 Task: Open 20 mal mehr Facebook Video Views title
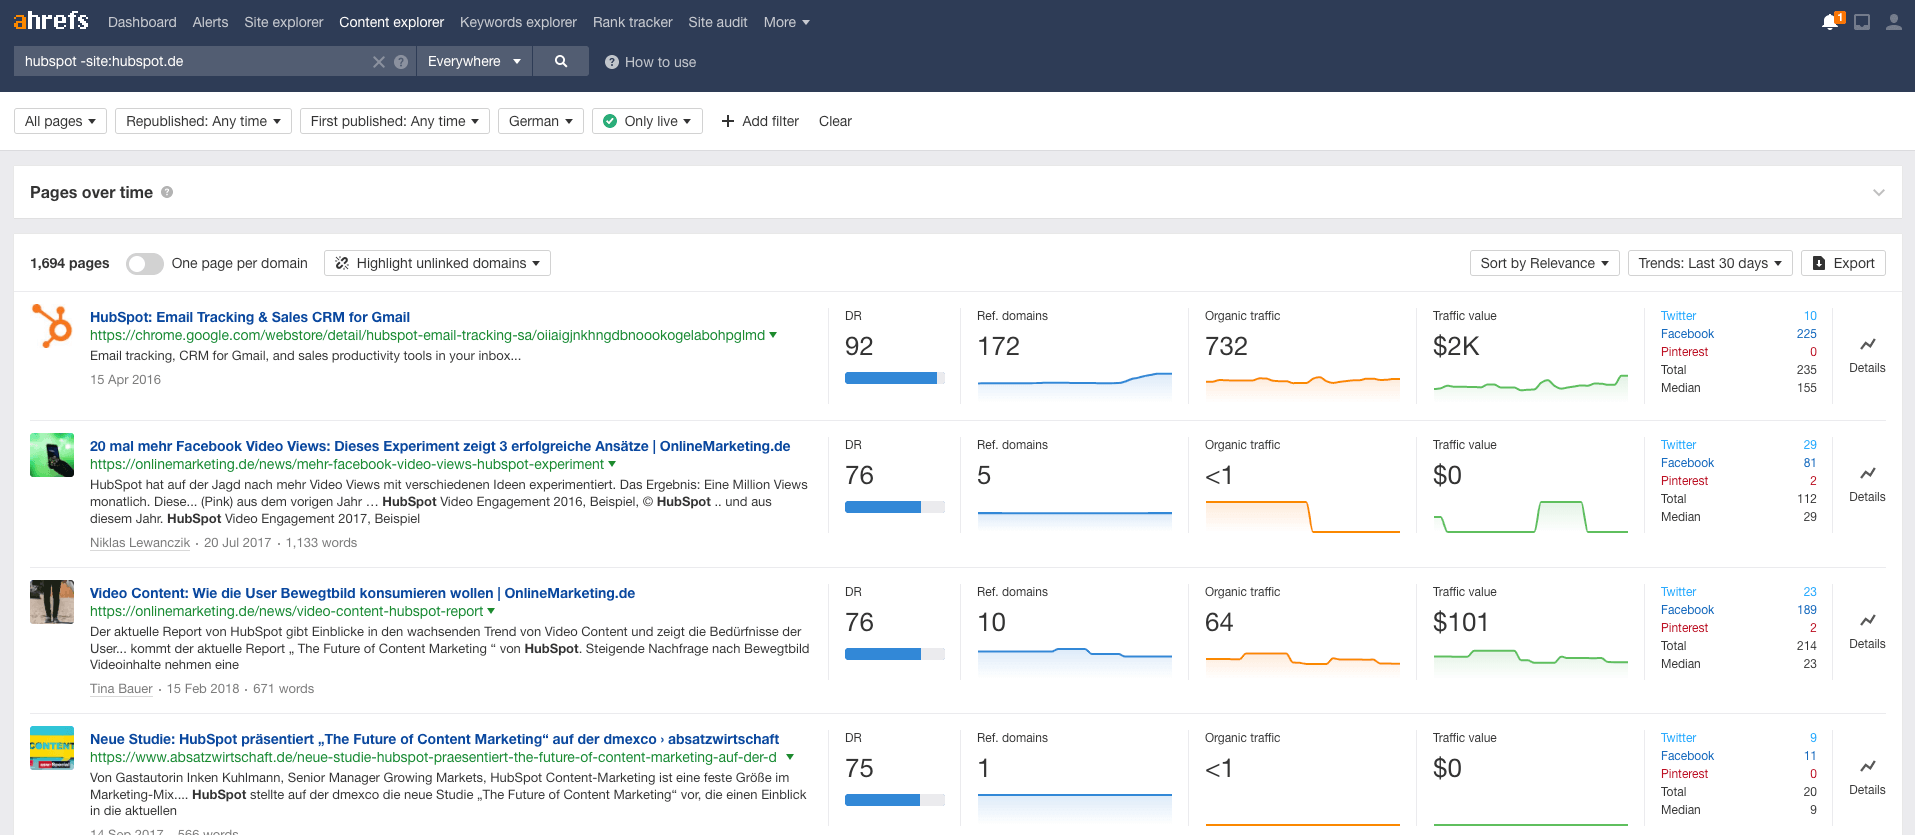[x=440, y=446]
